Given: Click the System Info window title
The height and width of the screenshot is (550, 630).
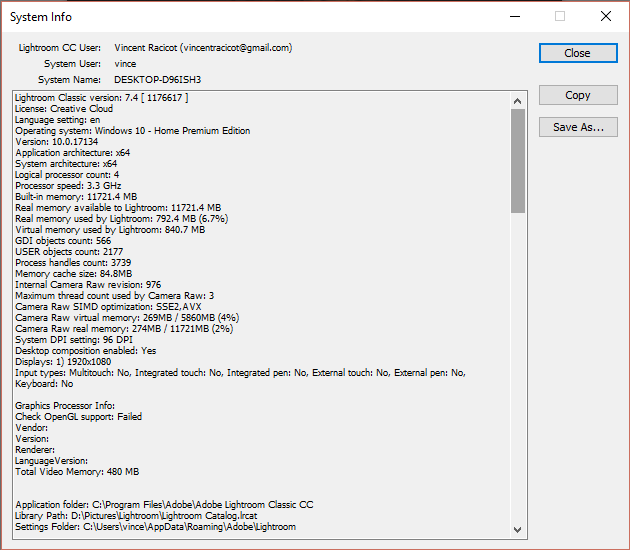Looking at the screenshot, I should [x=41, y=17].
